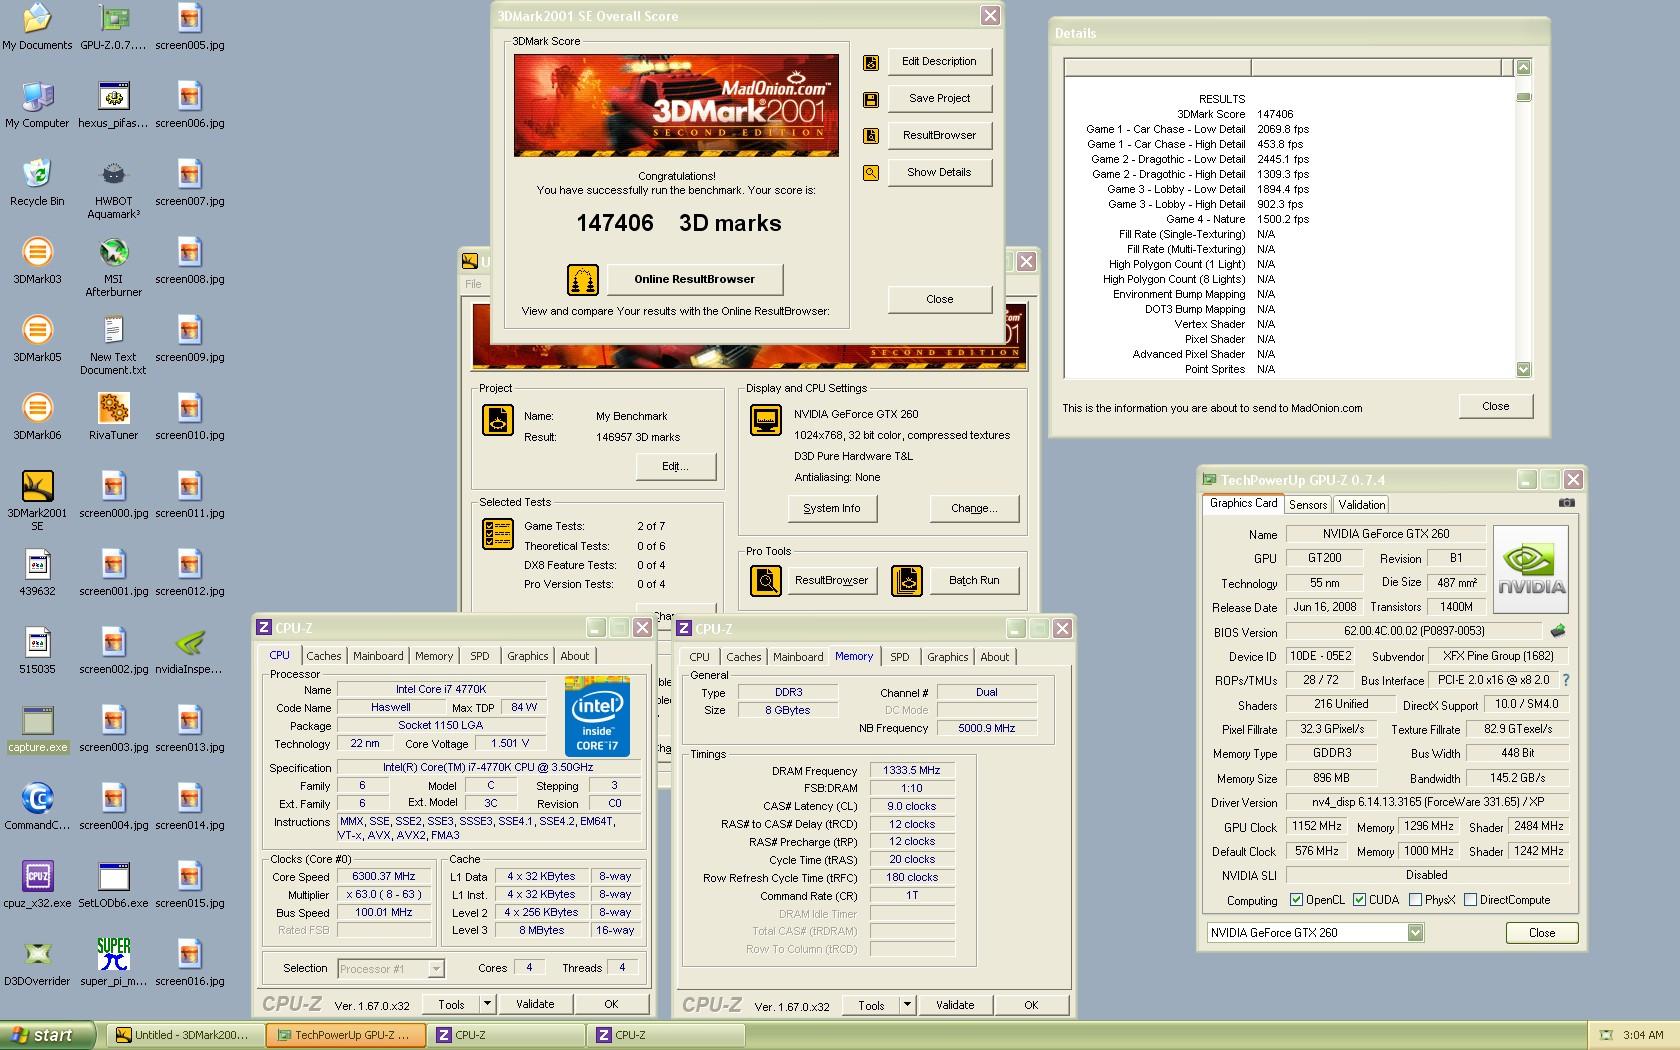This screenshot has height=1050, width=1680.
Task: Toggle the CUDA checkbox in GPU-Z
Action: (x=1359, y=900)
